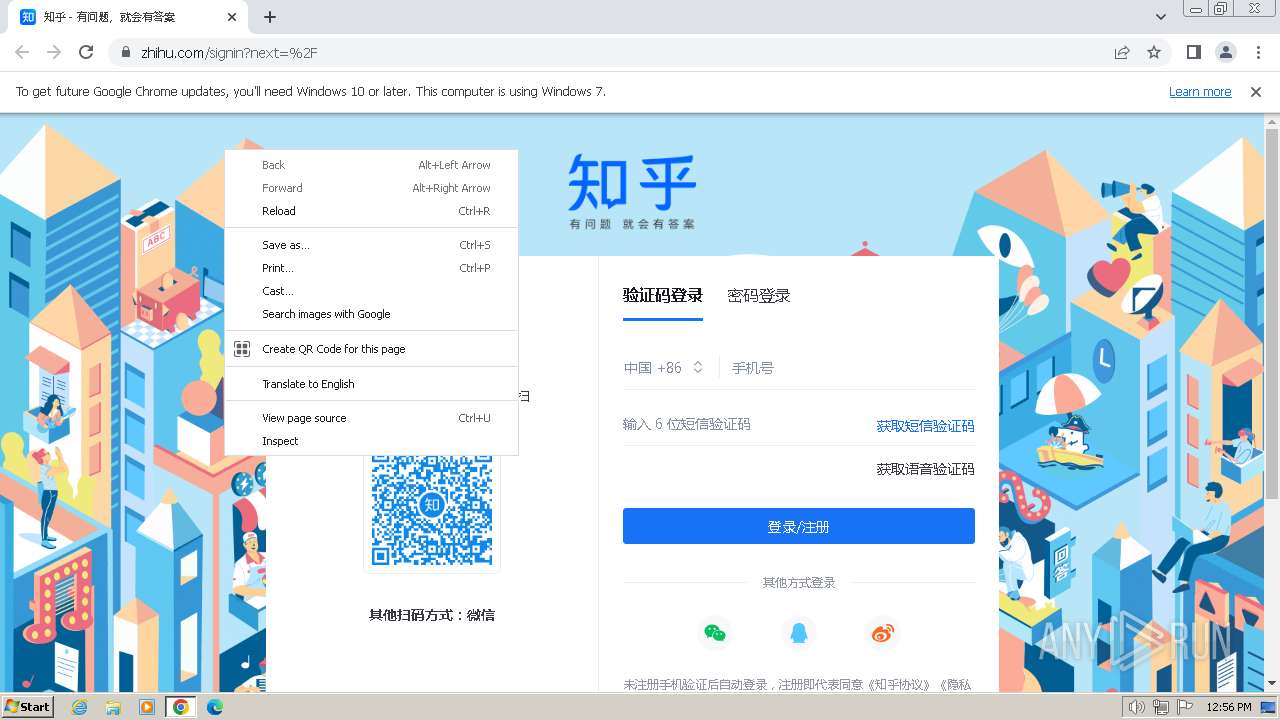Choose Cast... from the context menu
The width and height of the screenshot is (1280, 720).
[371, 291]
